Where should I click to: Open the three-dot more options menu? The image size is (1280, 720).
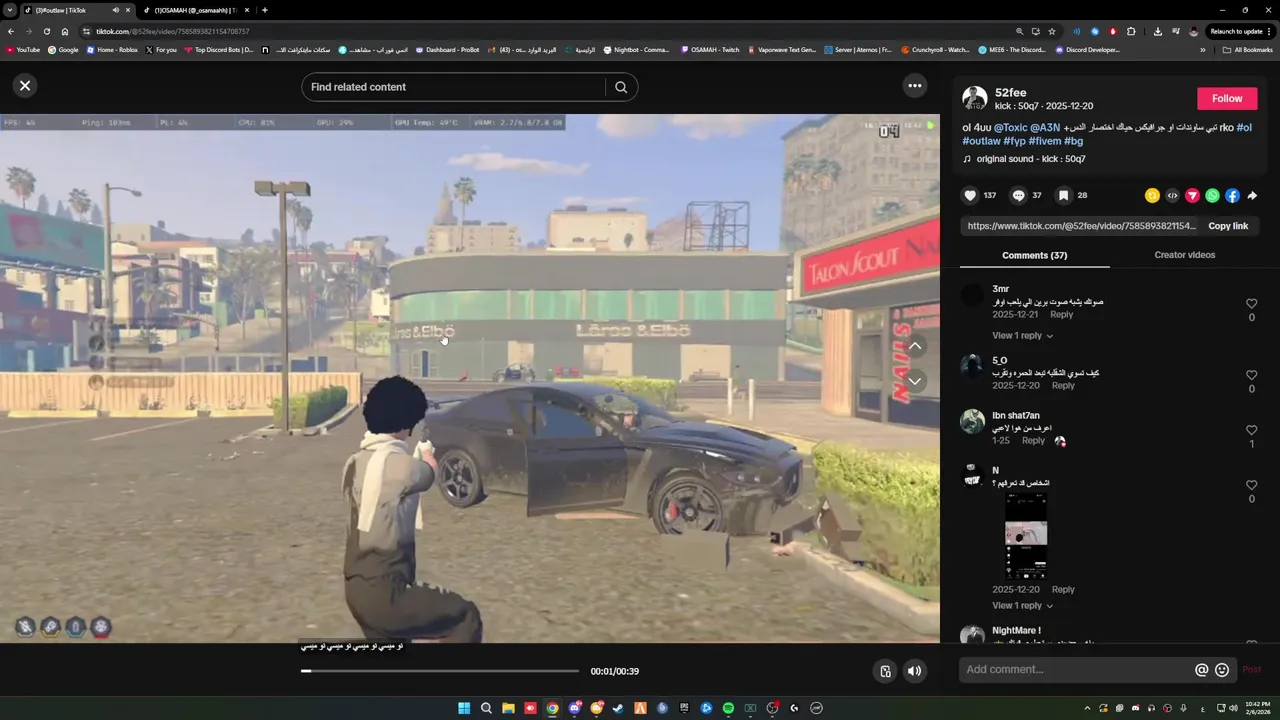tap(914, 86)
